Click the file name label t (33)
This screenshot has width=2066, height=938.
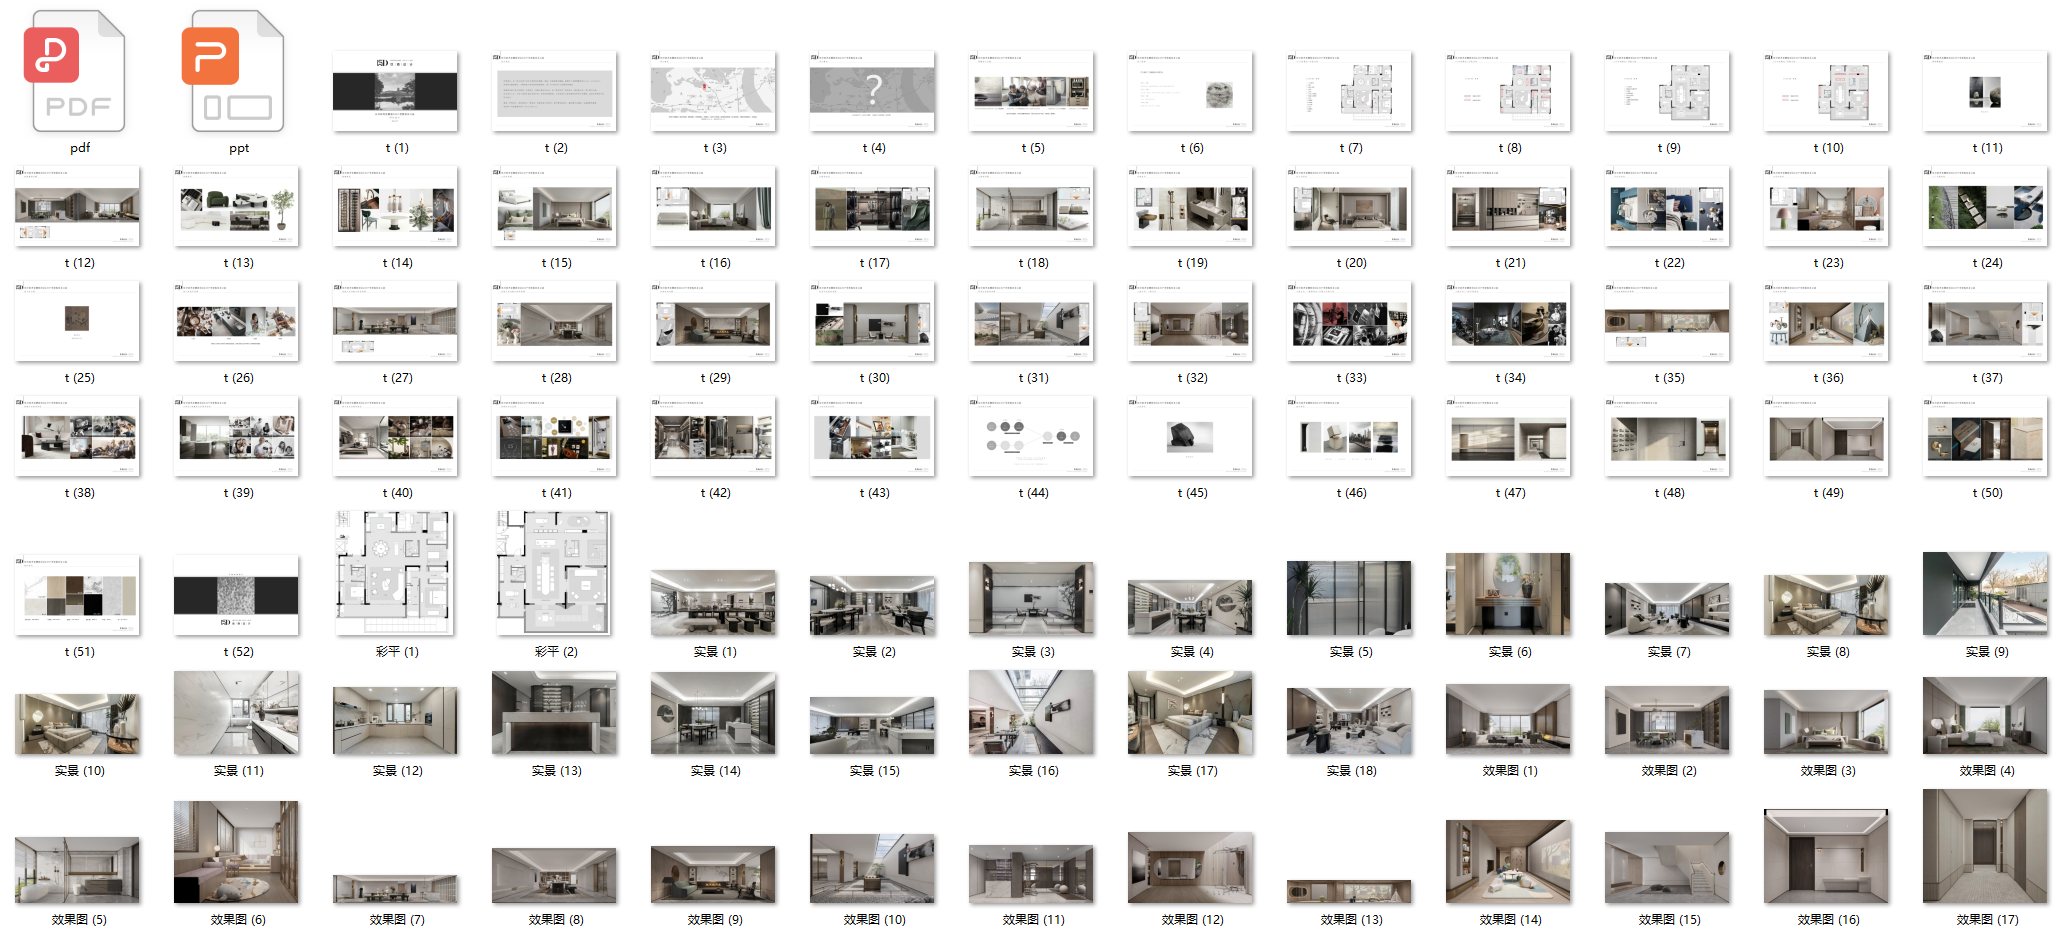coord(1351,378)
